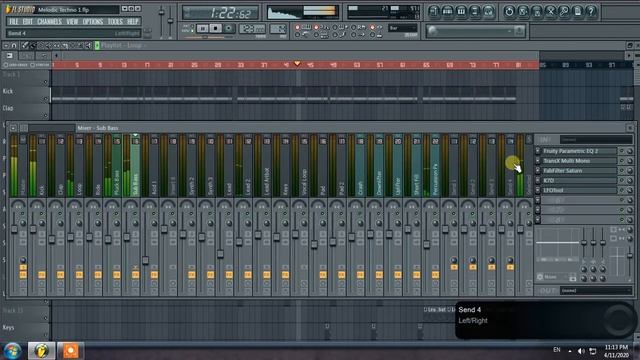Toggle the LFOTool enable LED
Viewport: 640px width, 360px height.
pos(622,190)
